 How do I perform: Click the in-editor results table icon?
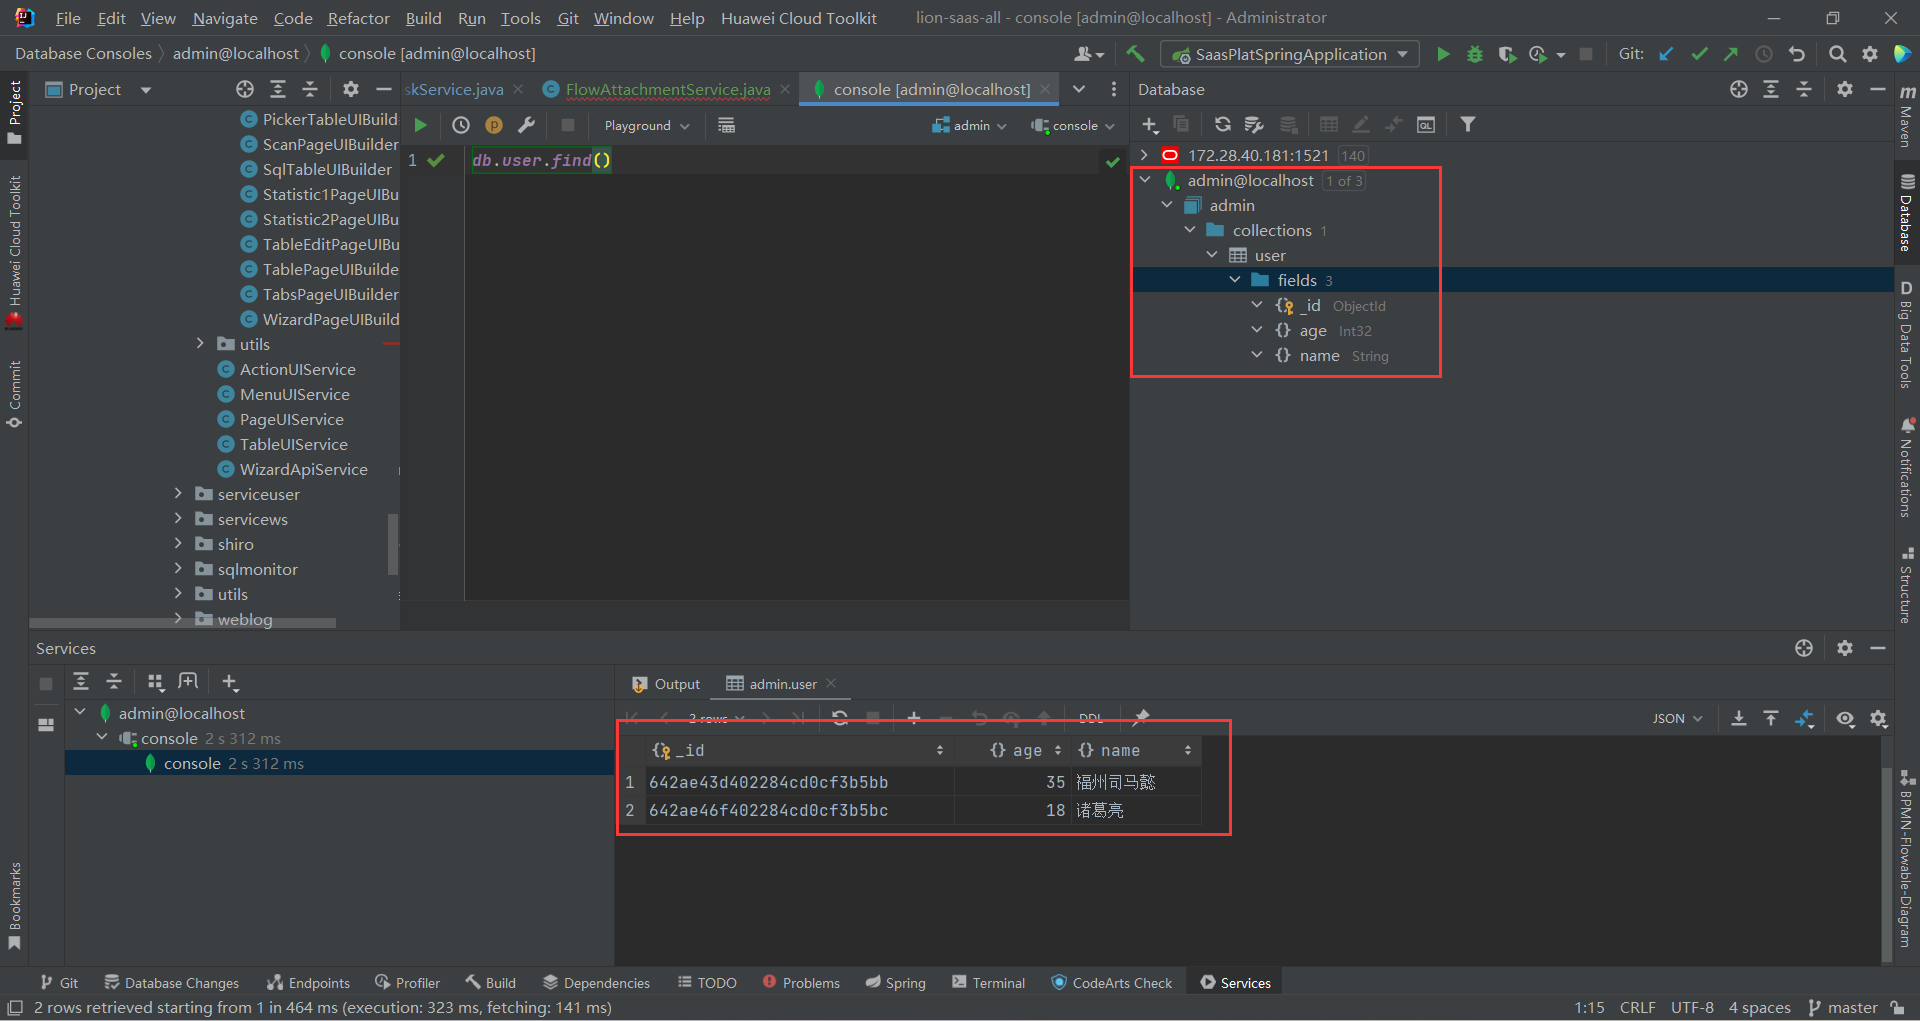[x=726, y=125]
